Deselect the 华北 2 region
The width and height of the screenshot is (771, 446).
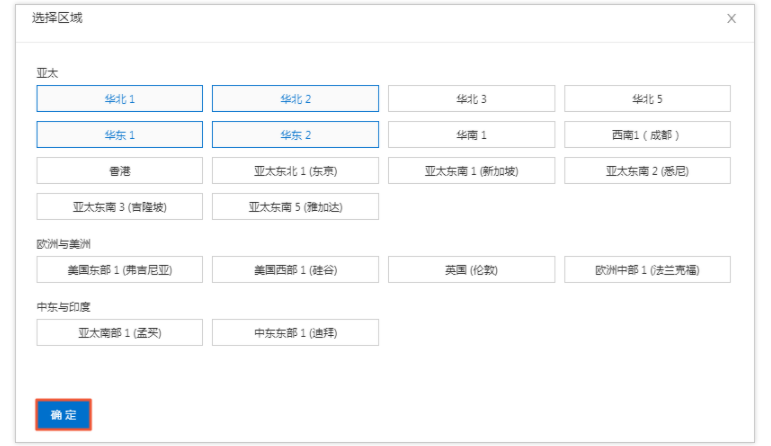point(295,99)
